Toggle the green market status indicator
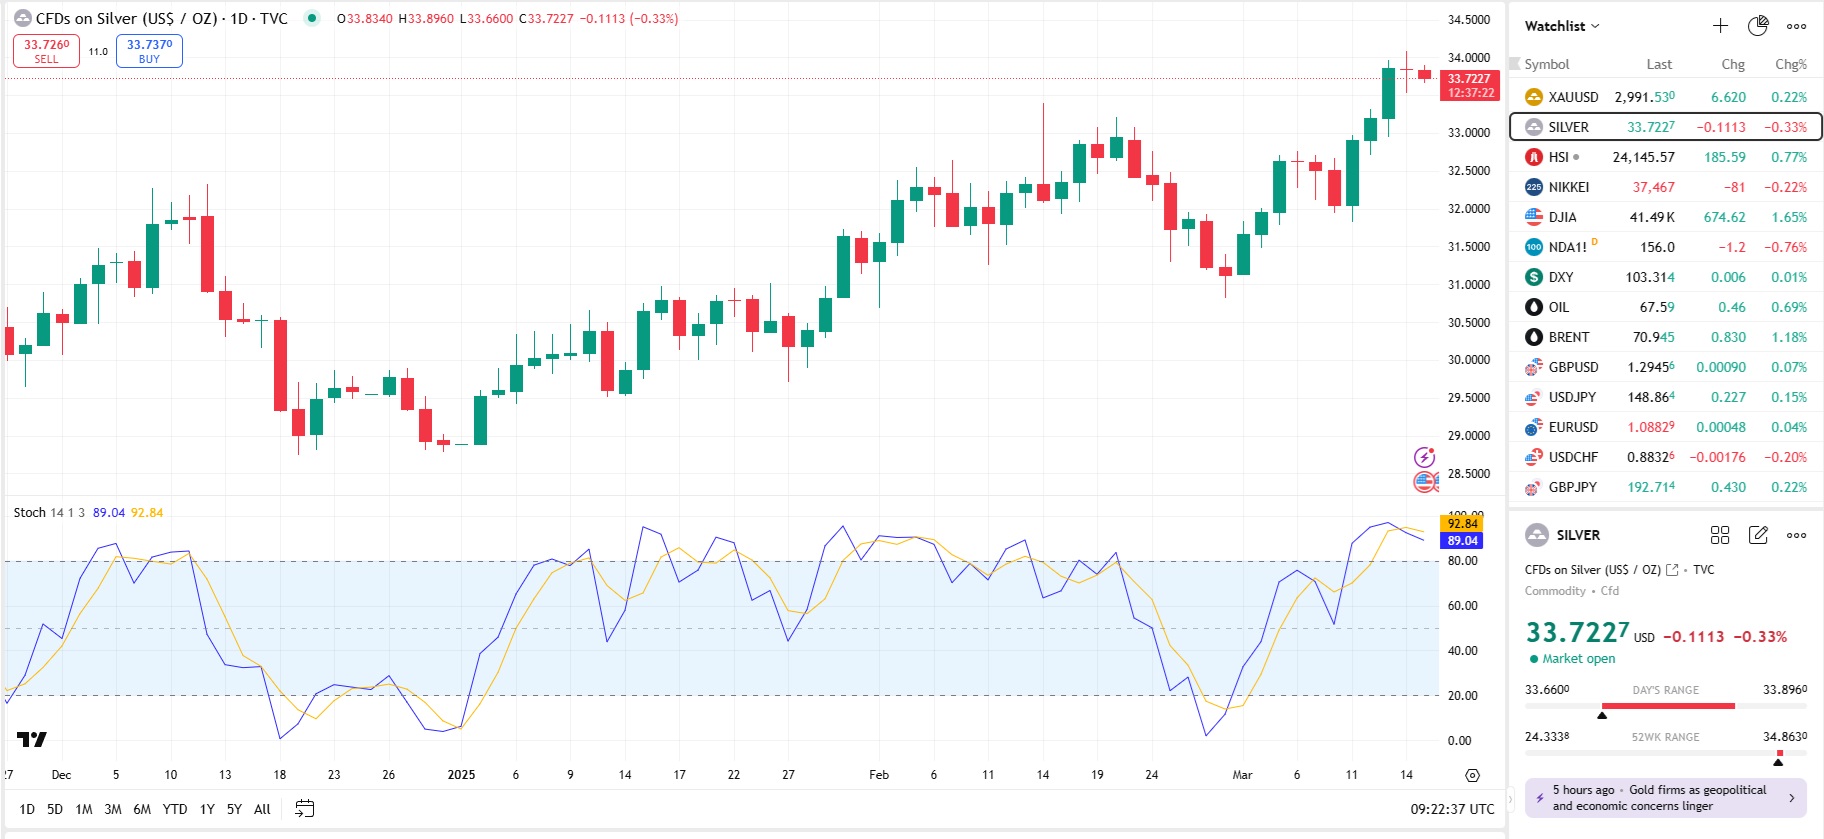The height and width of the screenshot is (839, 1824). point(312,18)
